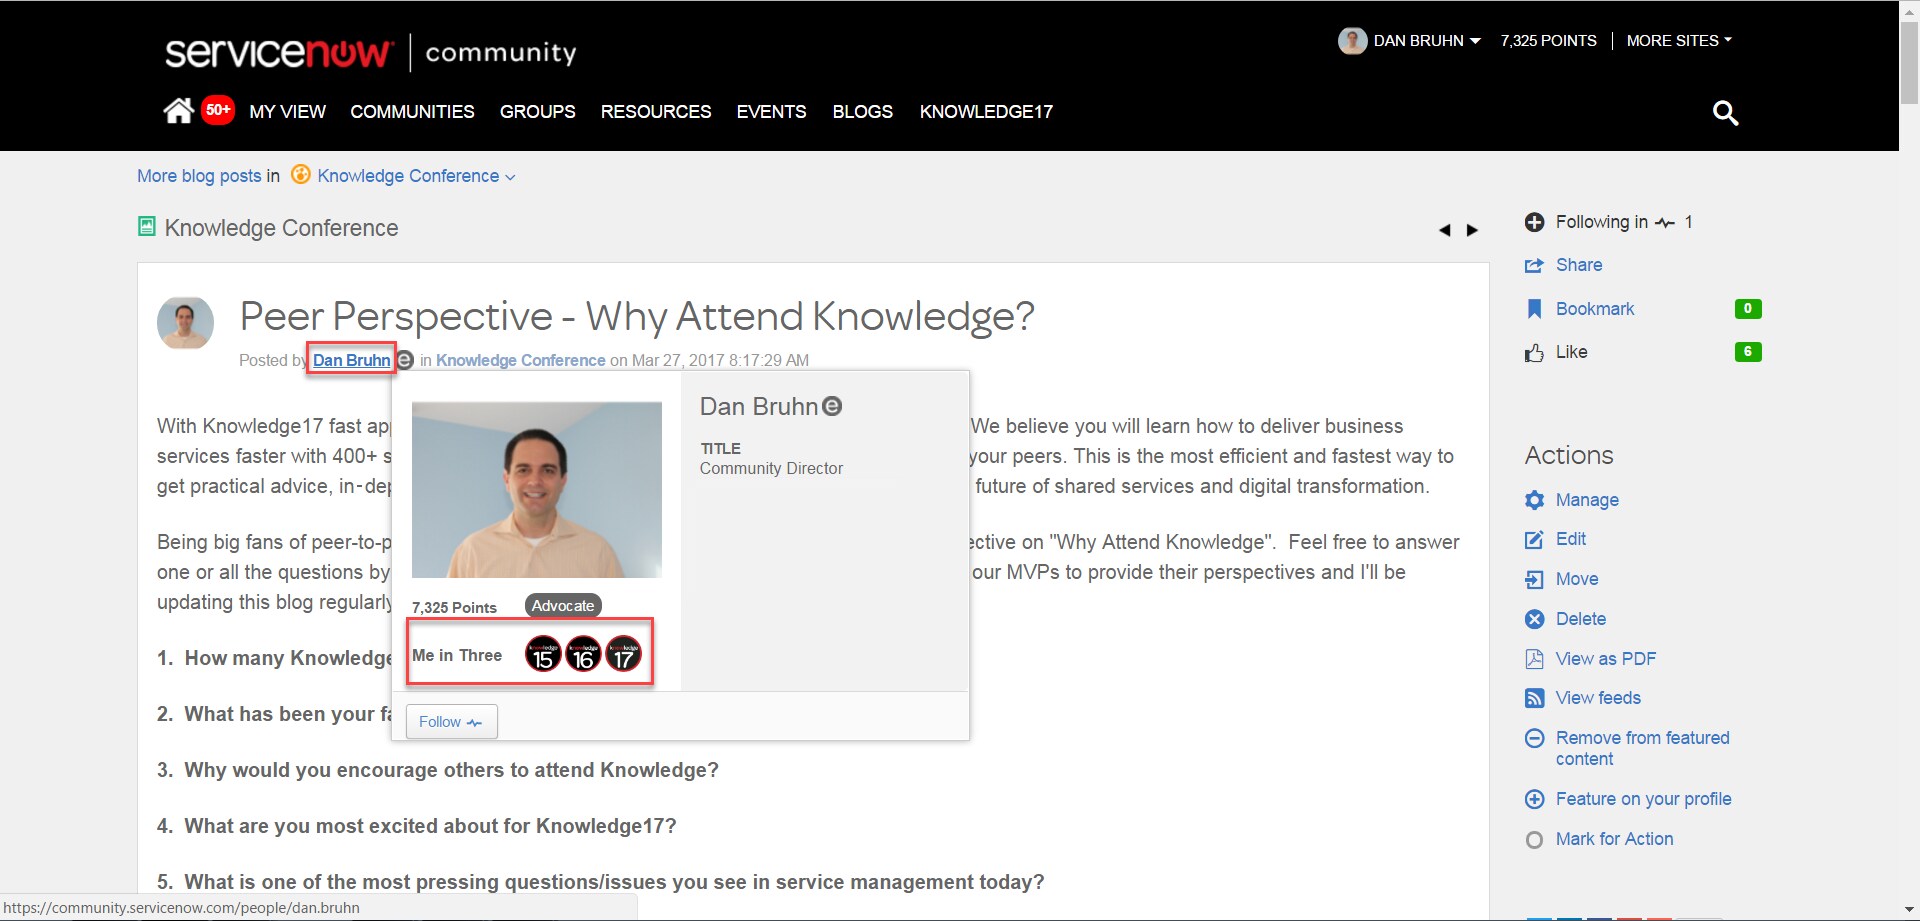
Task: Expand the Knowledge Conference breadcrumb chevron
Action: pos(510,176)
